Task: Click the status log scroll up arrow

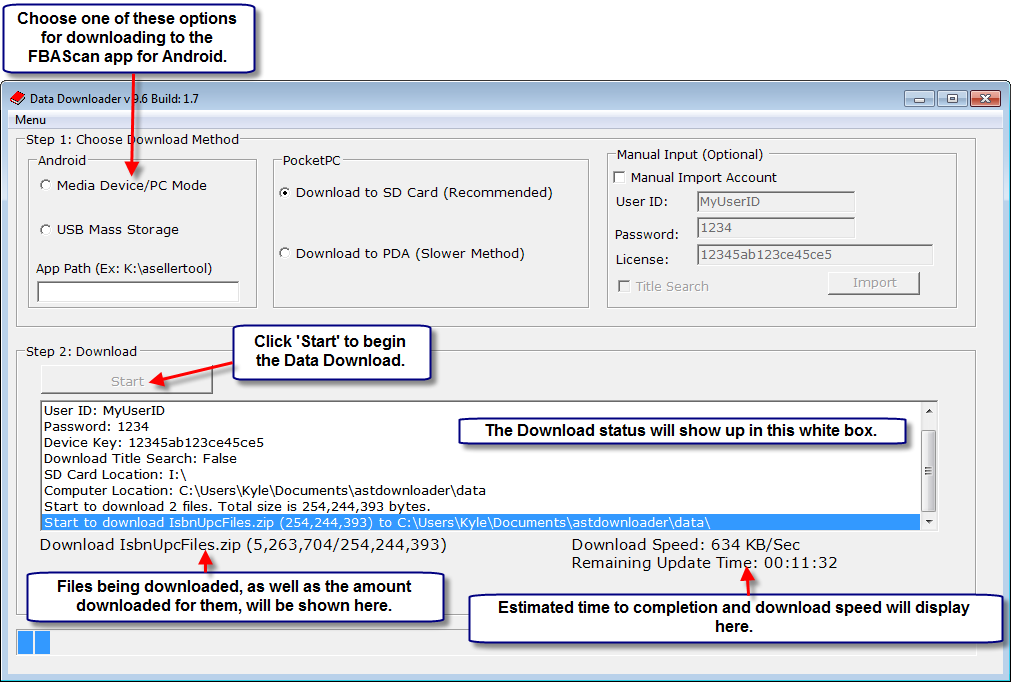Action: click(x=928, y=411)
